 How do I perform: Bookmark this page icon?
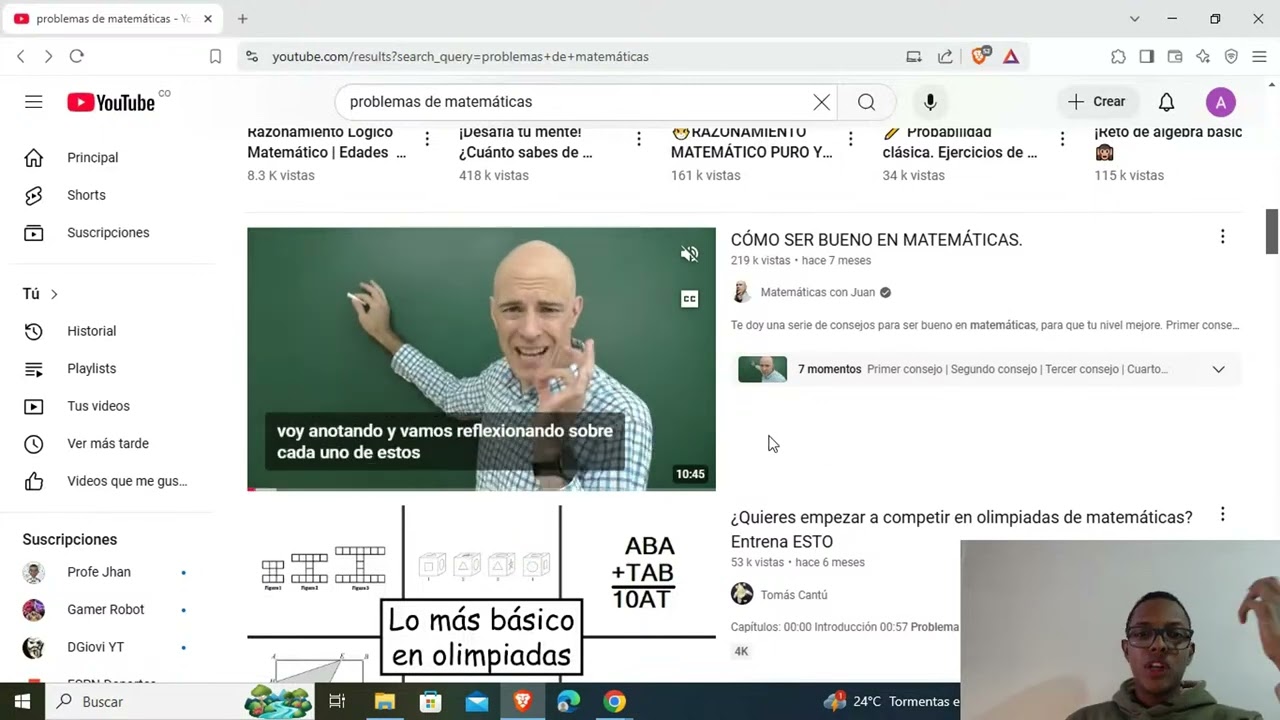(215, 57)
